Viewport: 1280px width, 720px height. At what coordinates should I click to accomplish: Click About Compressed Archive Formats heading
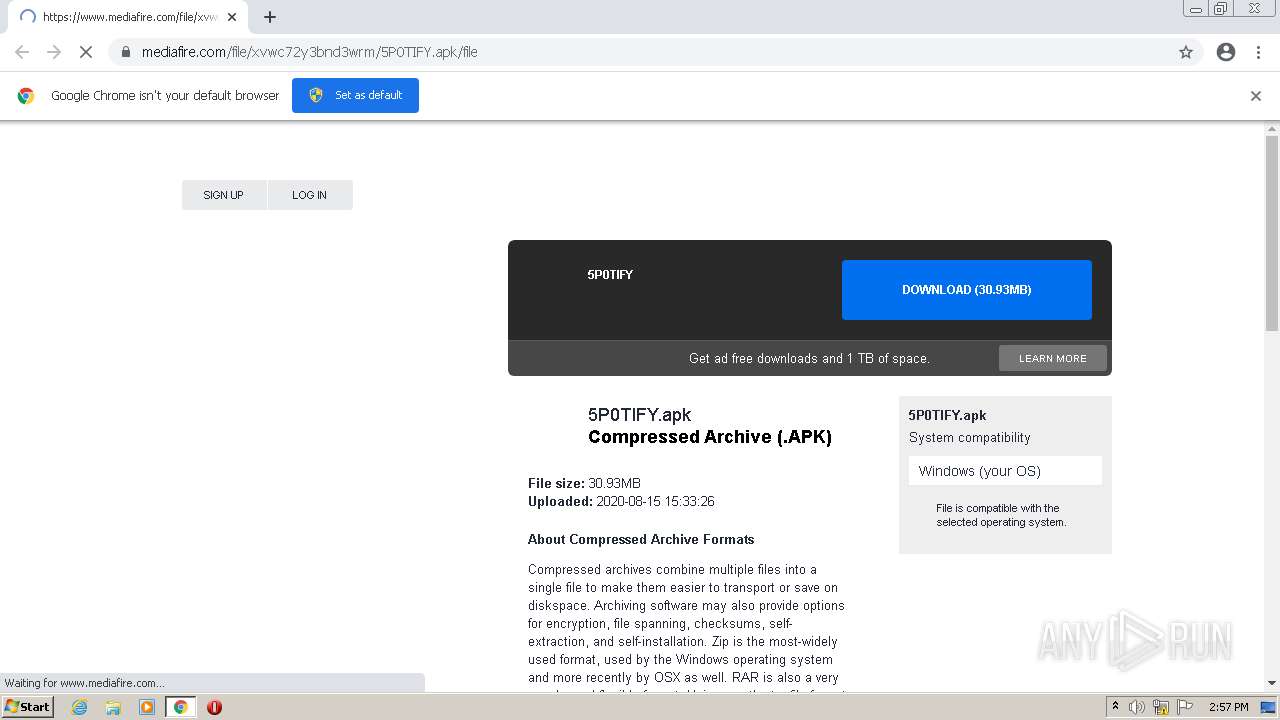[641, 539]
